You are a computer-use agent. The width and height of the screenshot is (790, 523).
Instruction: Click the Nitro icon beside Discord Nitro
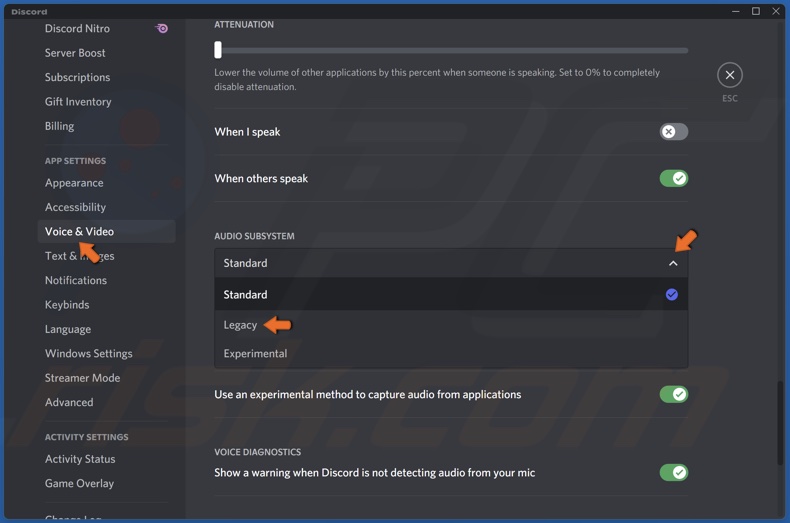tap(162, 28)
